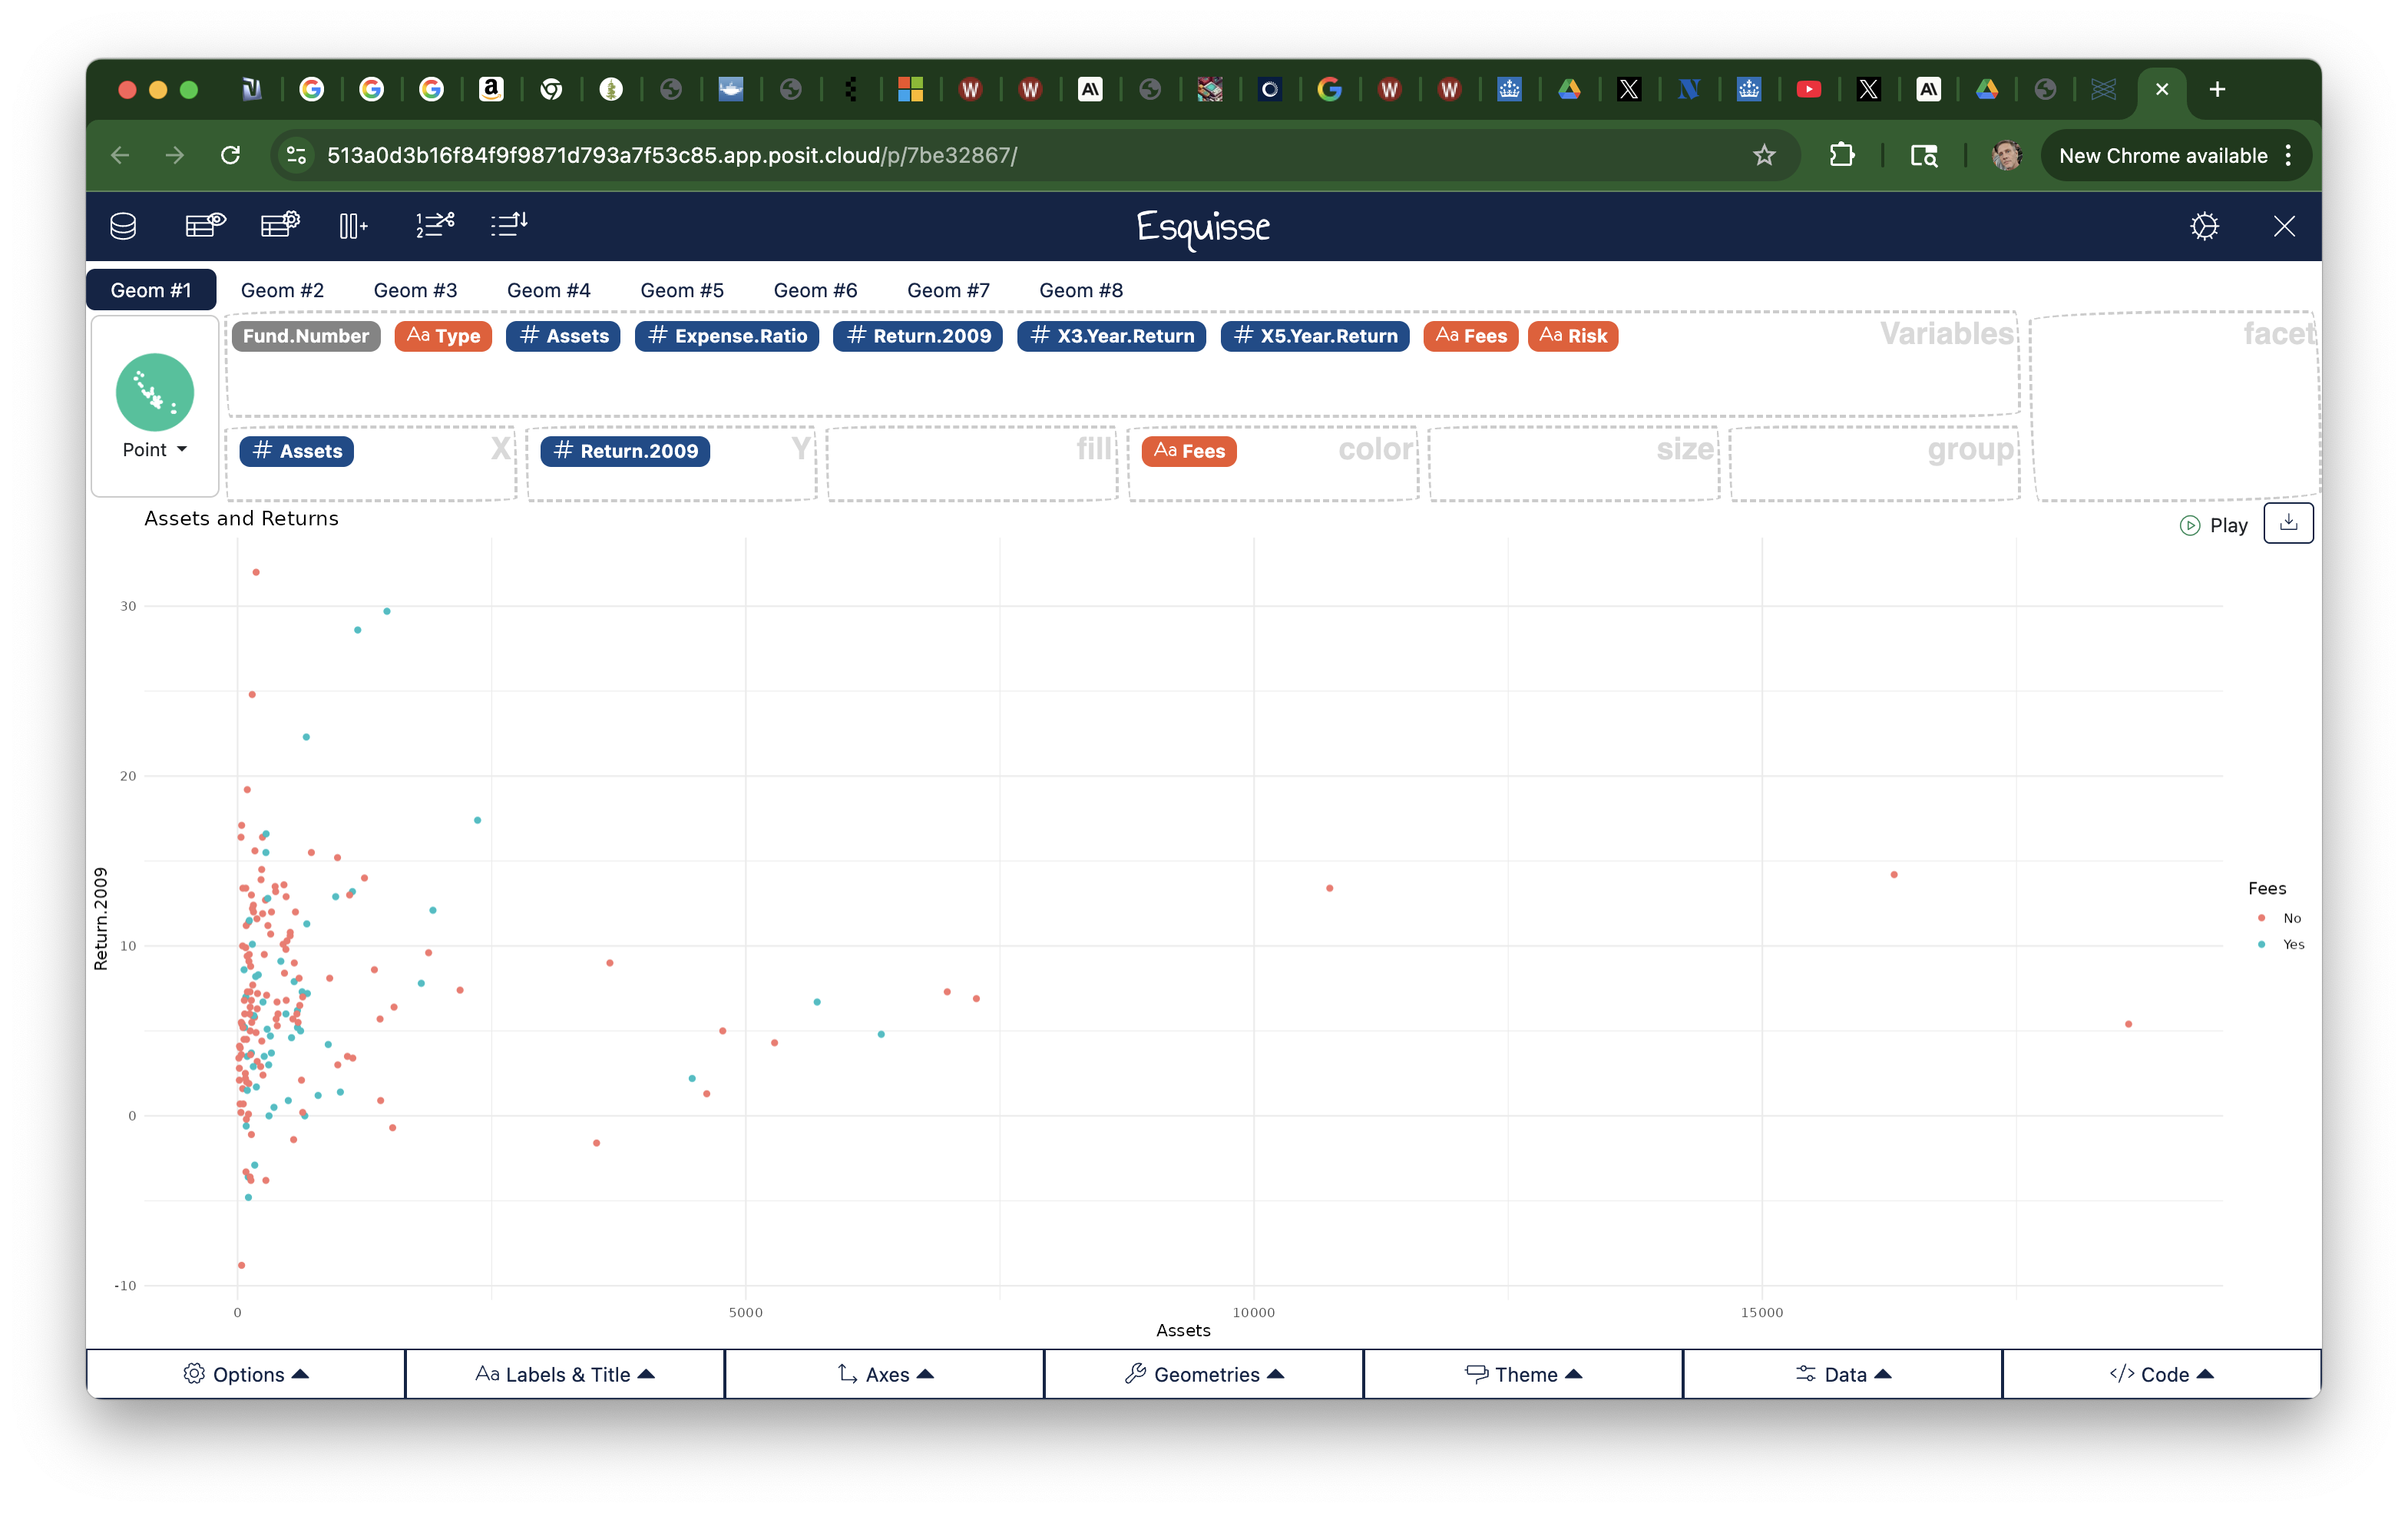This screenshot has height=1513, width=2408.
Task: Click the Risk variable badge
Action: (1573, 336)
